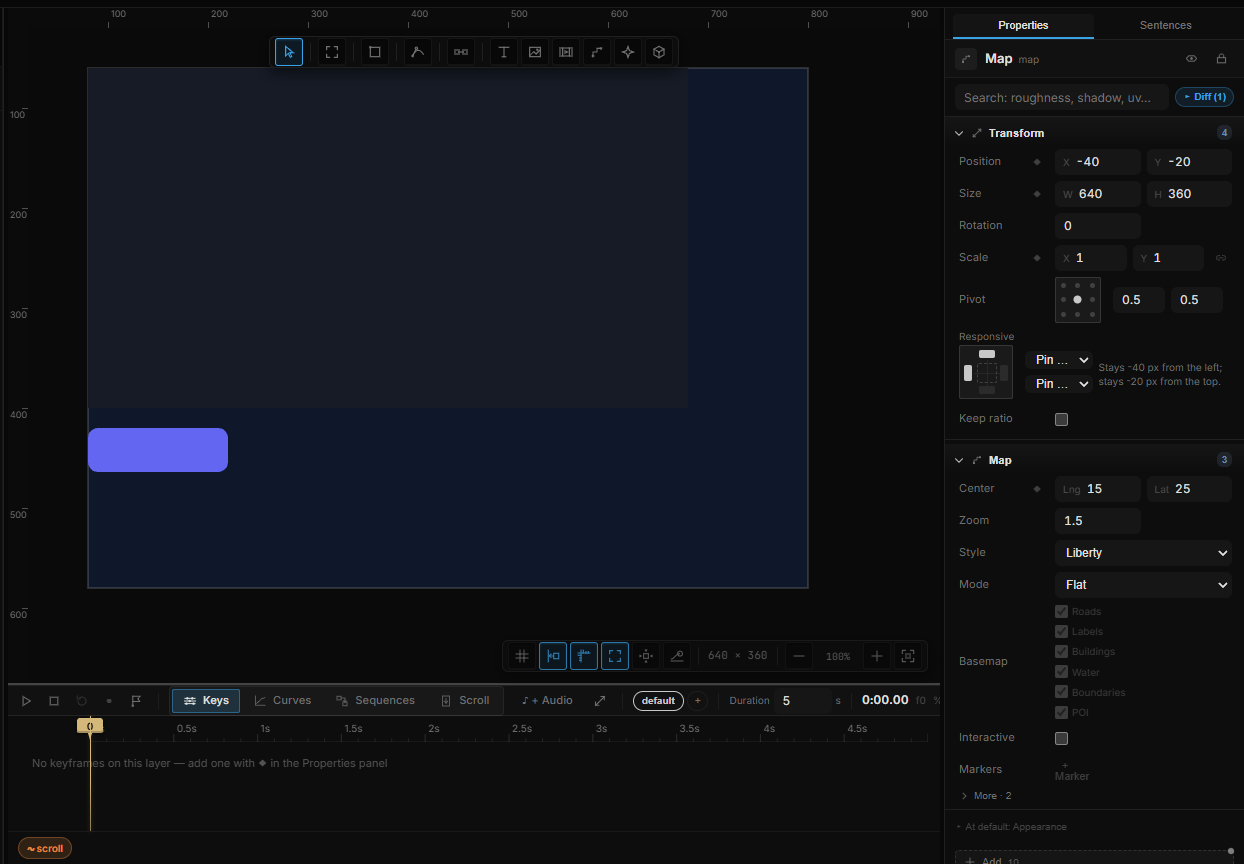The height and width of the screenshot is (864, 1244).
Task: Select the arrow selection tool
Action: [x=289, y=52]
